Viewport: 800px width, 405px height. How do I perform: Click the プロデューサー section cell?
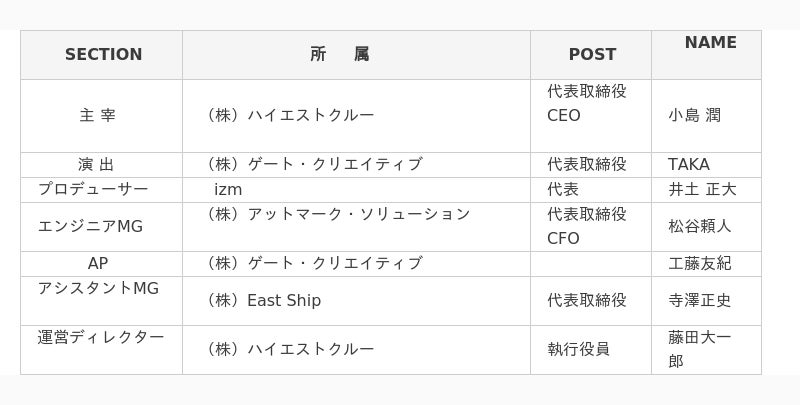tap(93, 189)
